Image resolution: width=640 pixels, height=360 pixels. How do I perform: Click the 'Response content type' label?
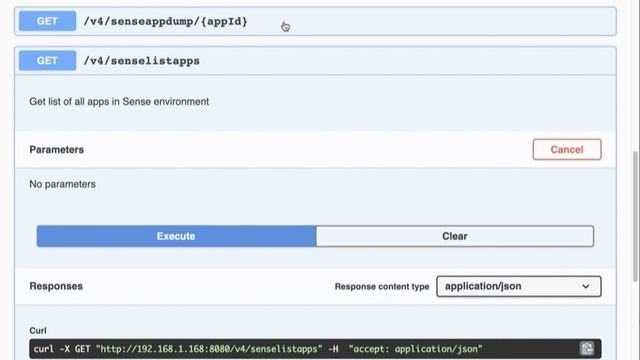click(x=382, y=287)
